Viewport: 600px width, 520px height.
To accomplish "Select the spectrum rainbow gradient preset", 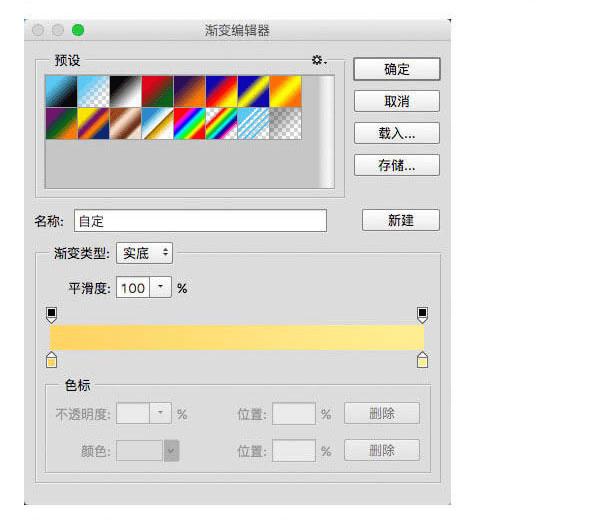I will [189, 123].
